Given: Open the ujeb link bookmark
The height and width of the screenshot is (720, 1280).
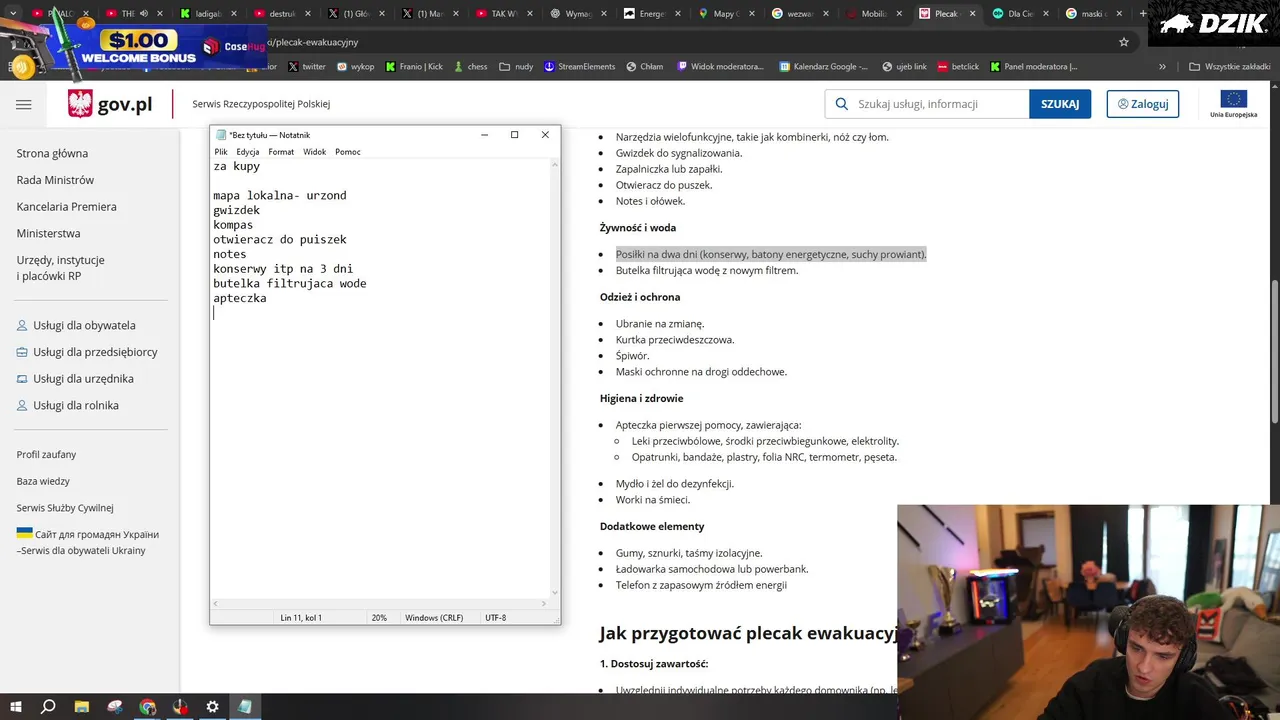Looking at the screenshot, I should point(904,66).
